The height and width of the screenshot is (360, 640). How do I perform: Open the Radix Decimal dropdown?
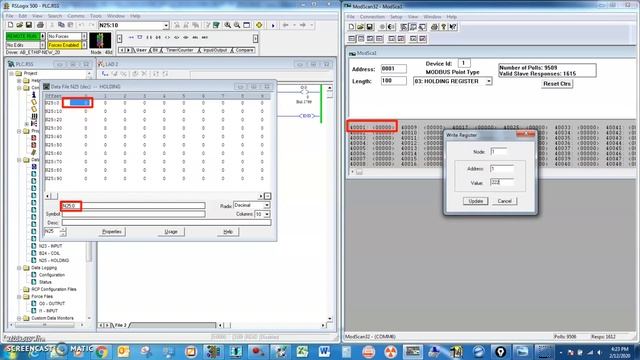(267, 205)
